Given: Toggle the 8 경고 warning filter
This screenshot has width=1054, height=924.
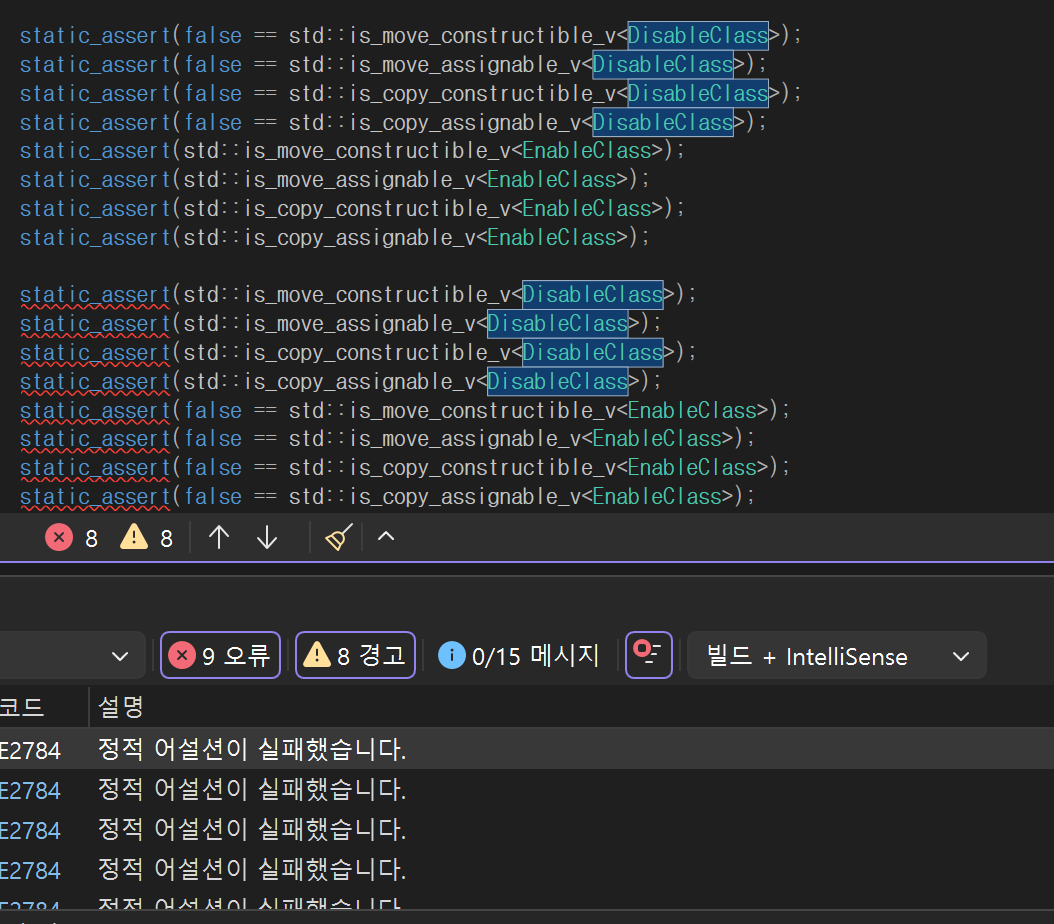Looking at the screenshot, I should pos(355,655).
